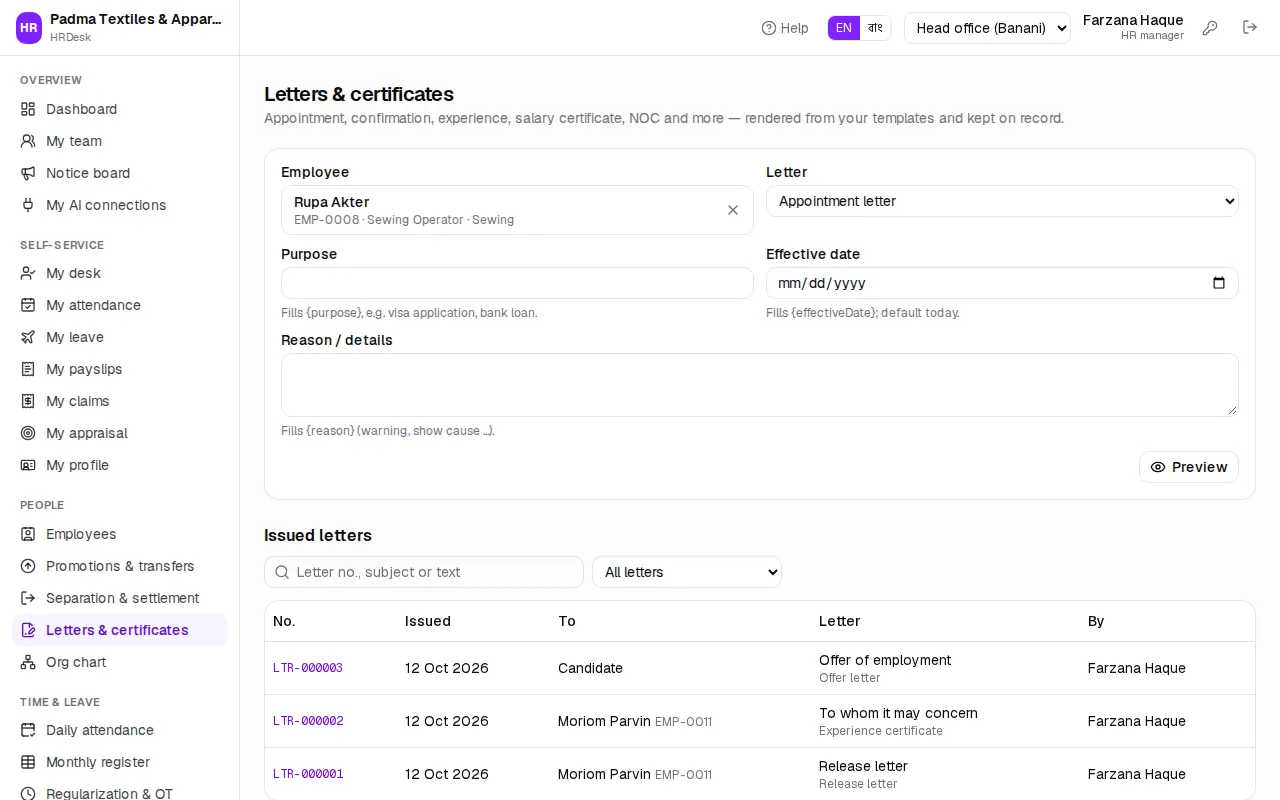Click the sign-out icon

pos(1250,28)
